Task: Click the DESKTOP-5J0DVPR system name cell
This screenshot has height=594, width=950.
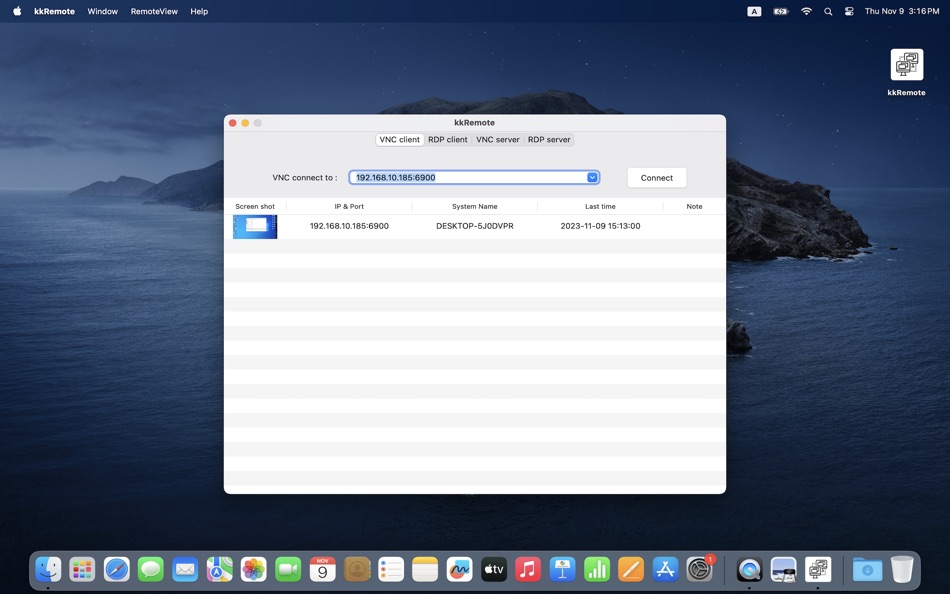Action: coord(474,226)
